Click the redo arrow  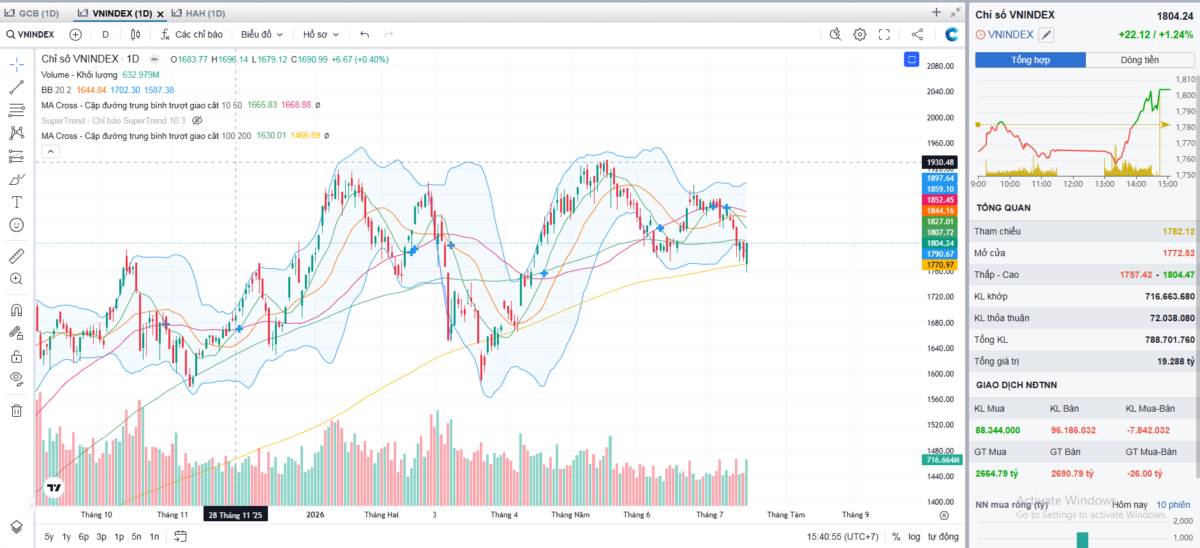point(388,34)
